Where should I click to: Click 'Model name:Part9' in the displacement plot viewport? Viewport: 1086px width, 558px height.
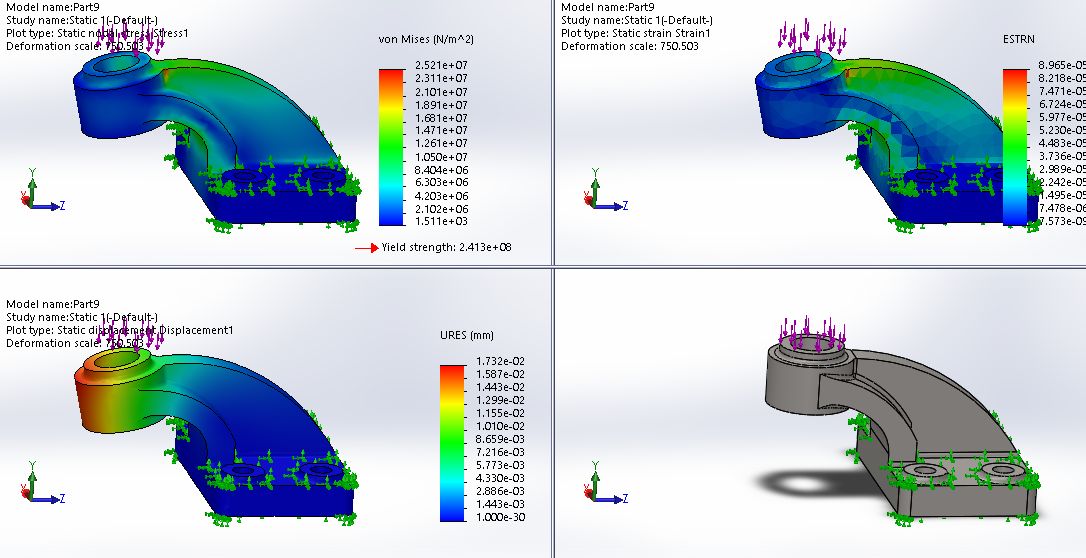(53, 304)
